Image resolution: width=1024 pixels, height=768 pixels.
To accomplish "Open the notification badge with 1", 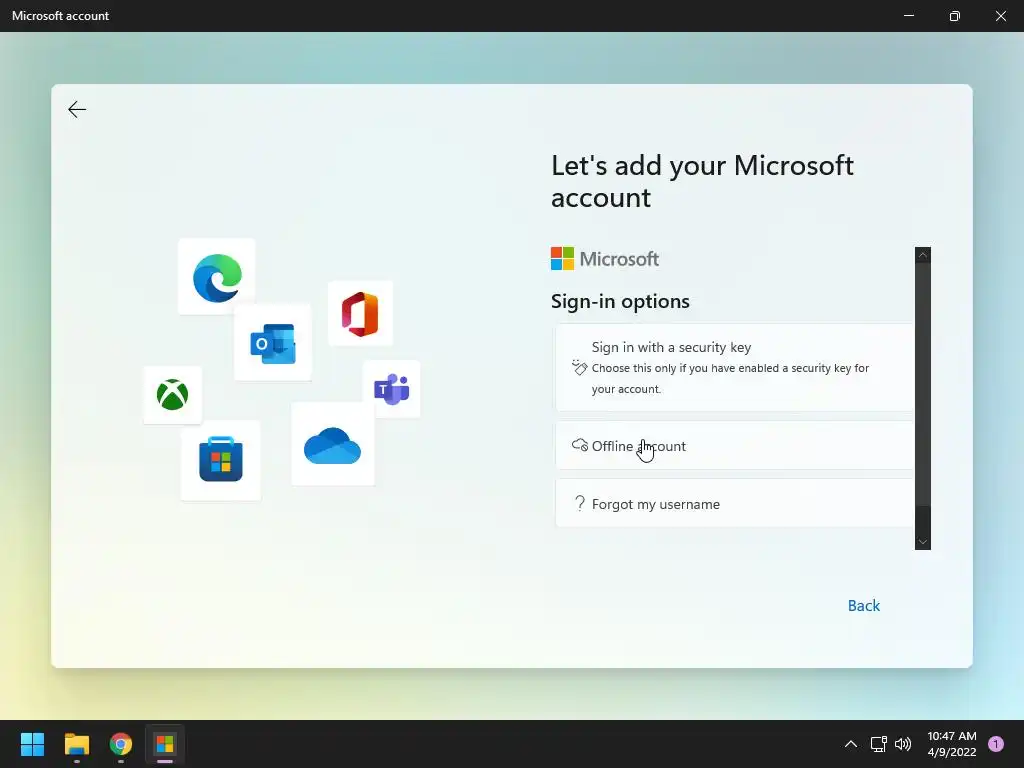I will (x=996, y=744).
